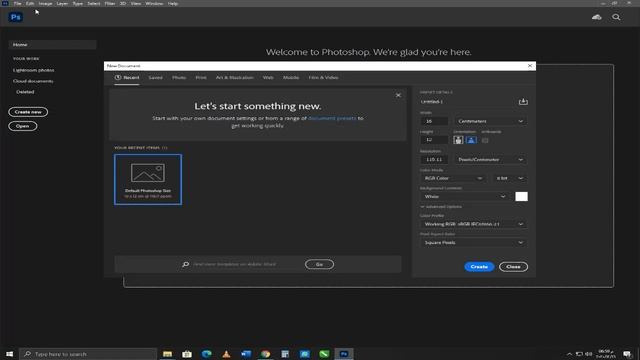Image resolution: width=640 pixels, height=360 pixels.
Task: Click the clock icon on Recent tab
Action: pos(118,77)
